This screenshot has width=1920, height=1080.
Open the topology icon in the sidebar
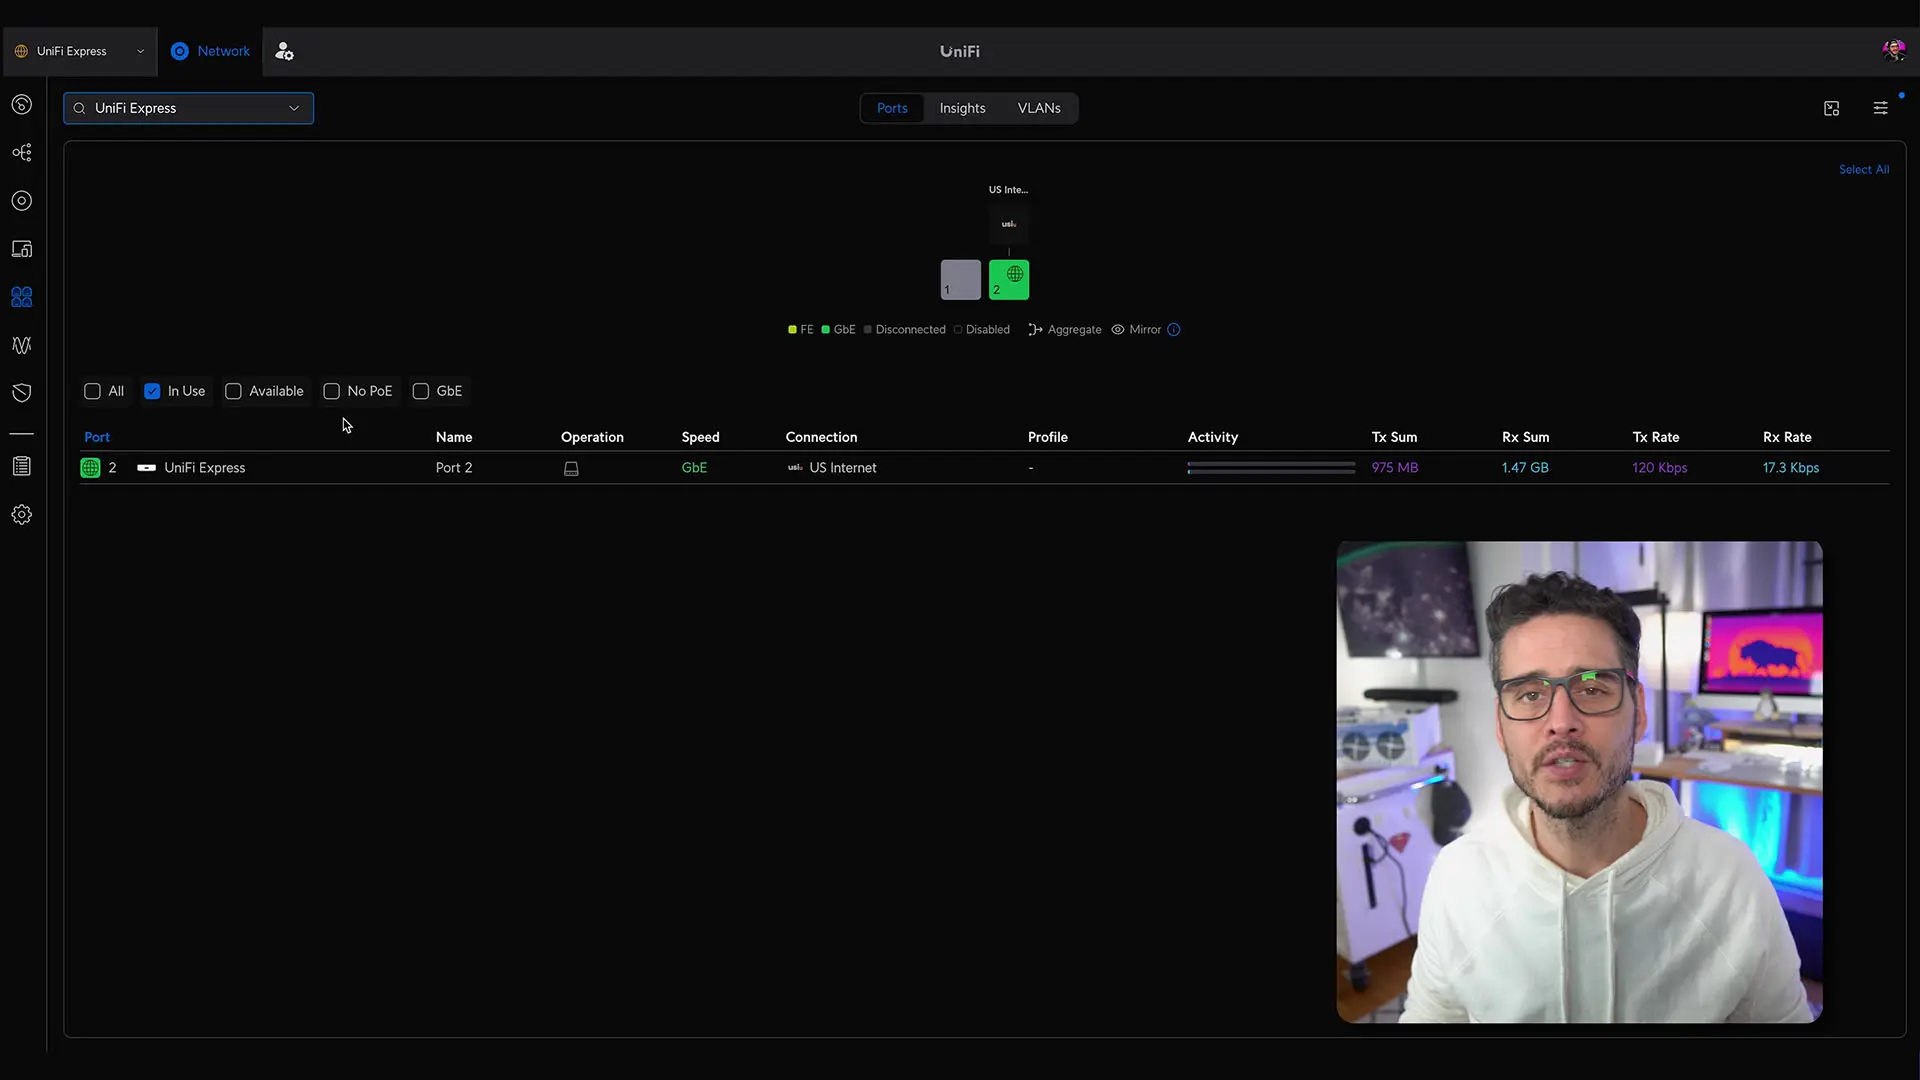click(x=22, y=153)
